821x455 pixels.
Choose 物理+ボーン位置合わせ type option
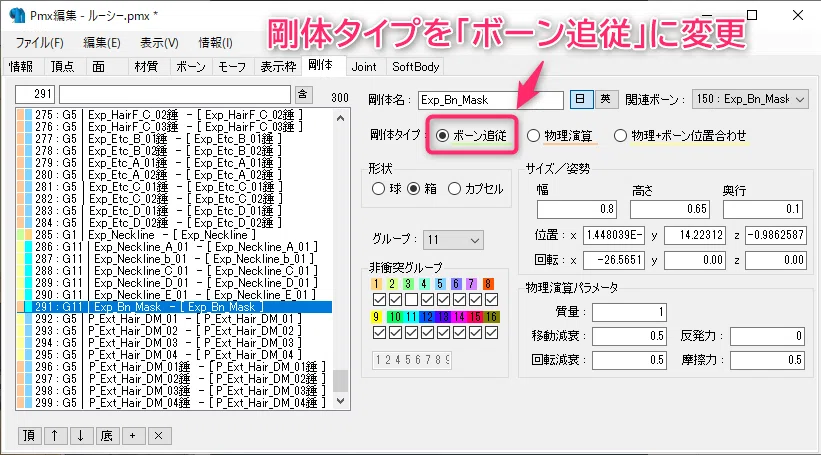pos(680,136)
